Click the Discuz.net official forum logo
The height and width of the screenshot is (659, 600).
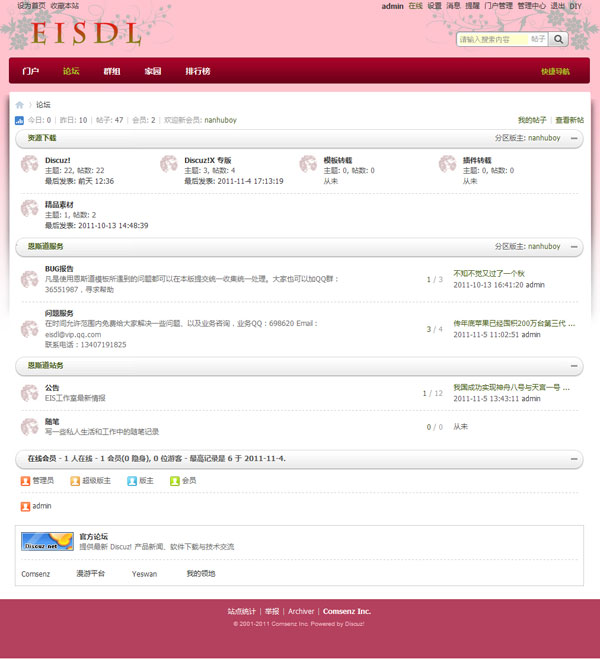(x=47, y=541)
